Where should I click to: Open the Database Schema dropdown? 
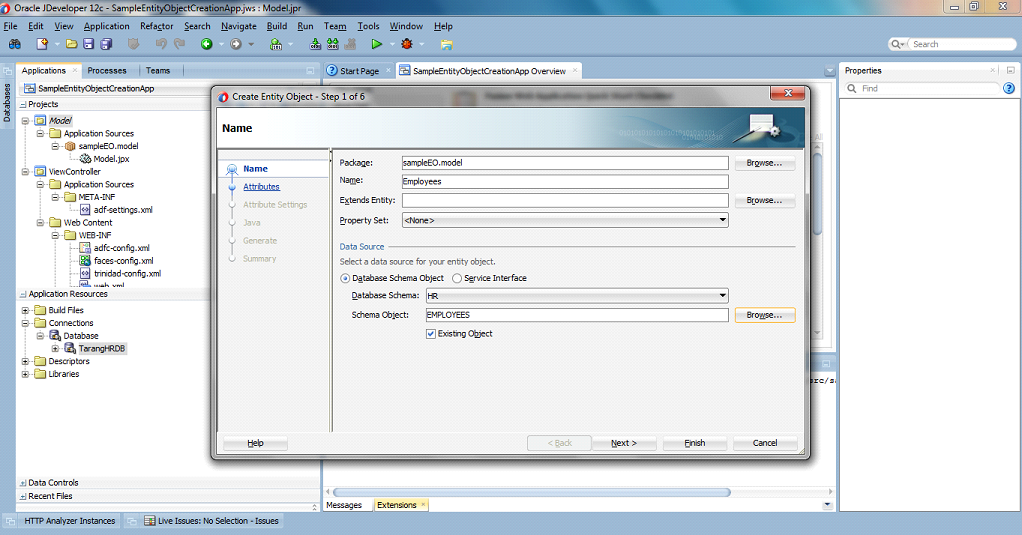pyautogui.click(x=577, y=296)
